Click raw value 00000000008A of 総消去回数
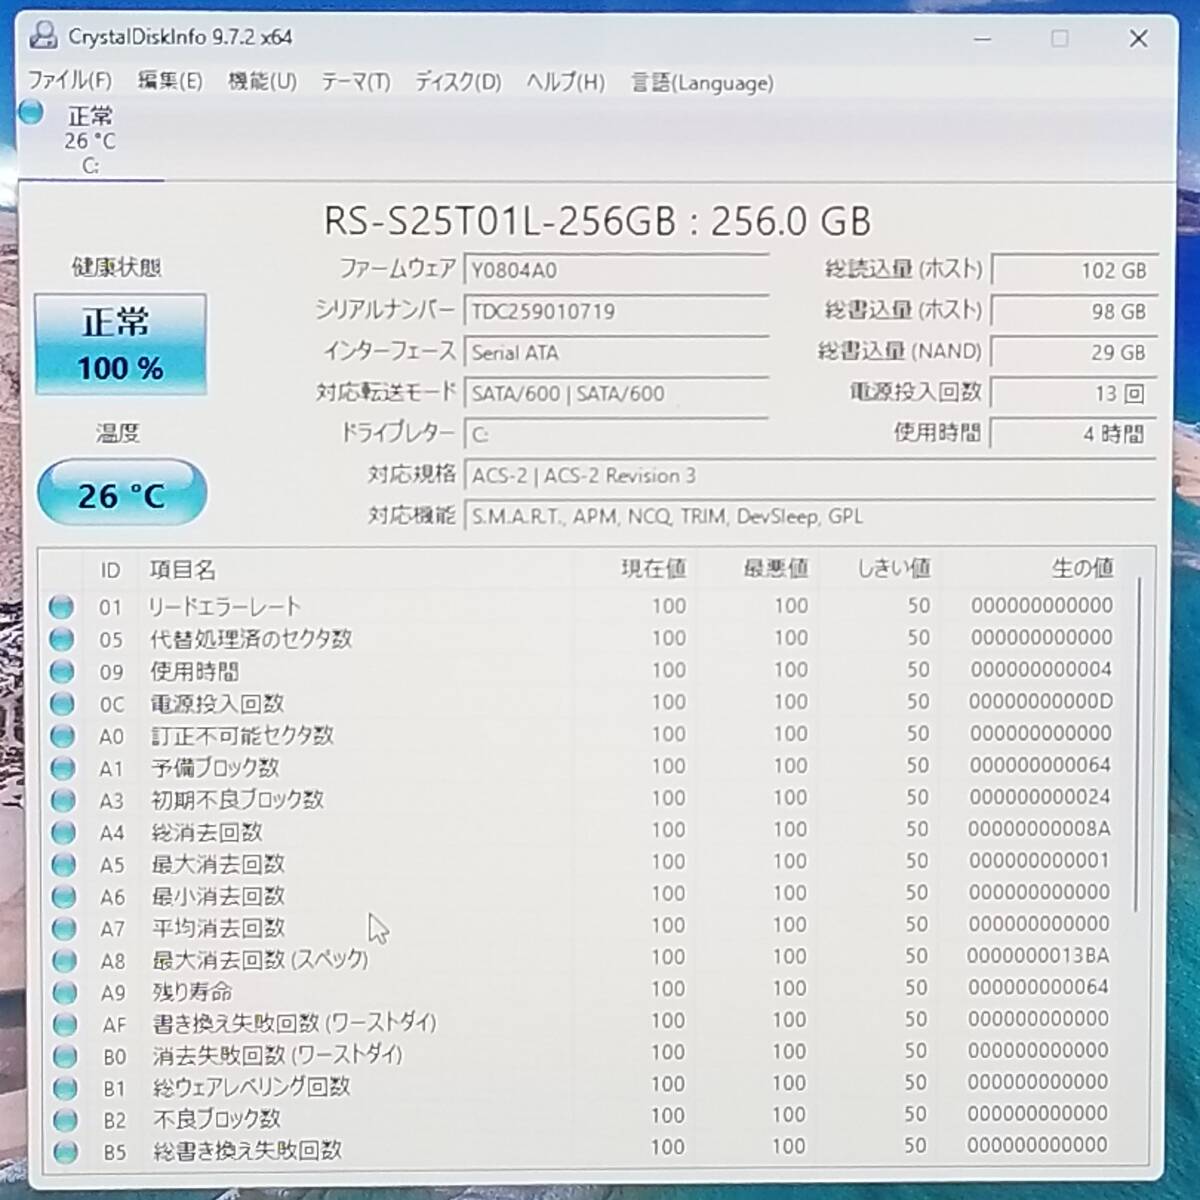This screenshot has height=1200, width=1200. [1039, 829]
